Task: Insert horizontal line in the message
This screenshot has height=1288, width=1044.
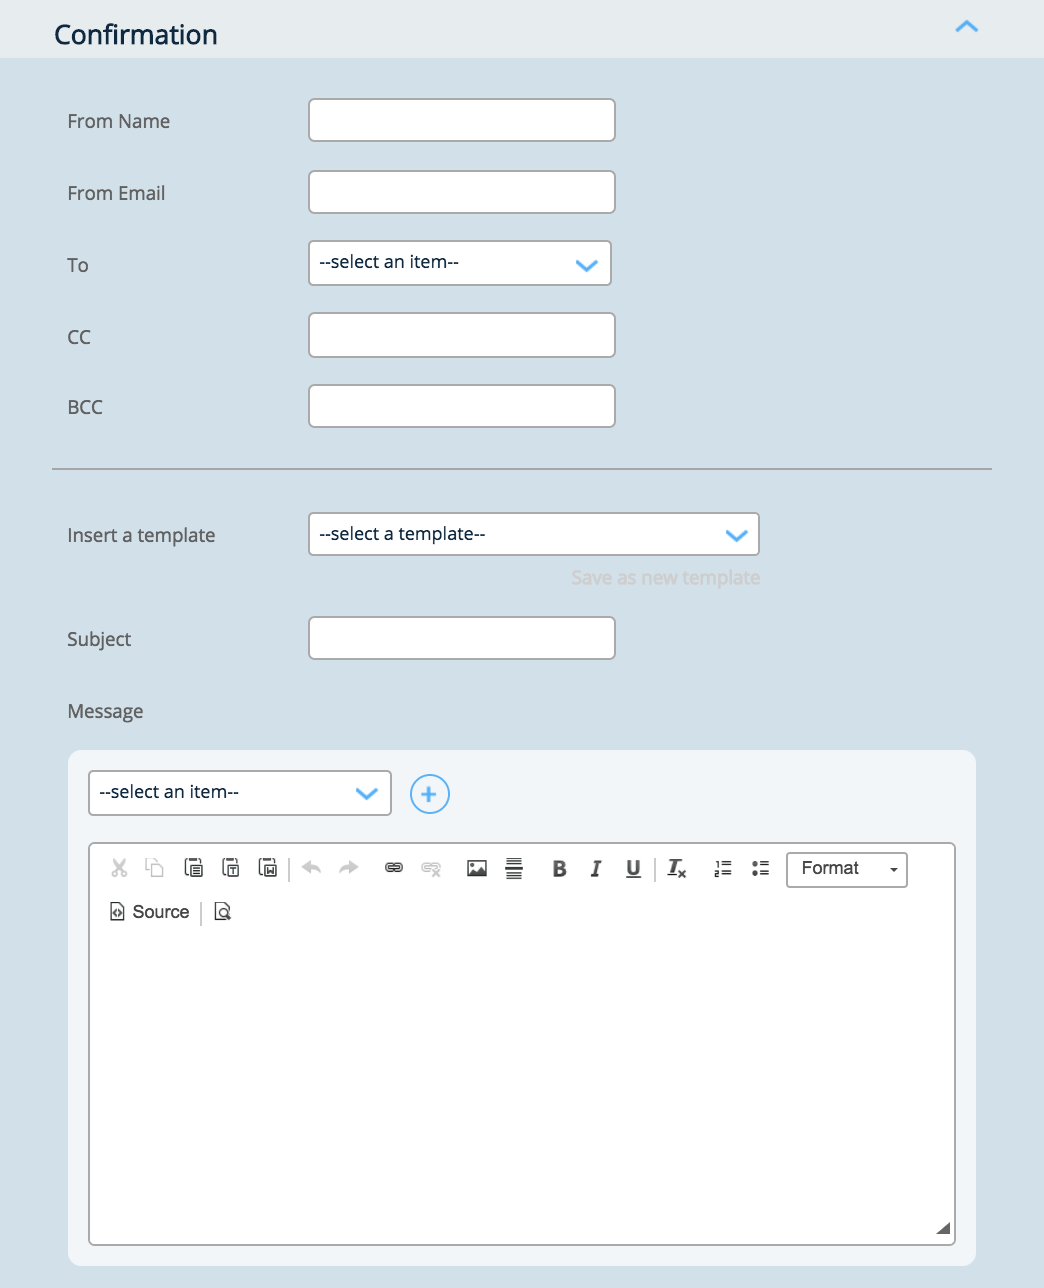Action: (514, 868)
